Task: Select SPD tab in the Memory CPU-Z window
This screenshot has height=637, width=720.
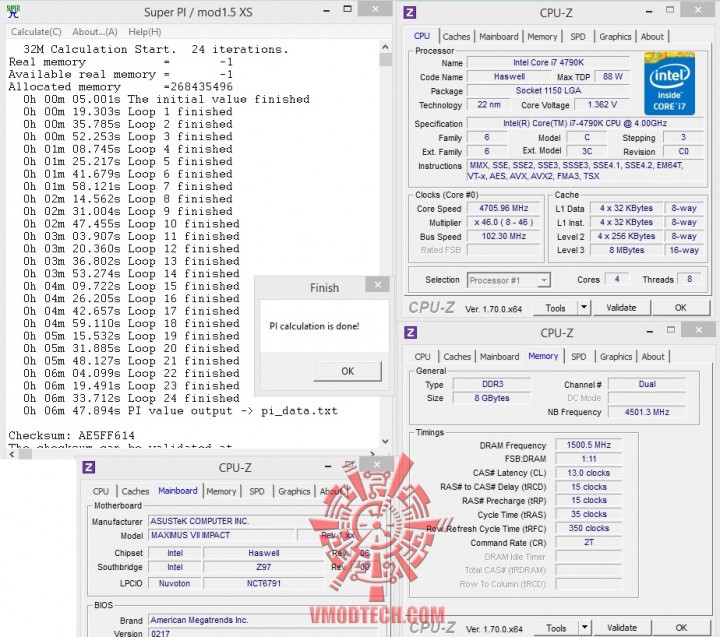Action: click(579, 356)
